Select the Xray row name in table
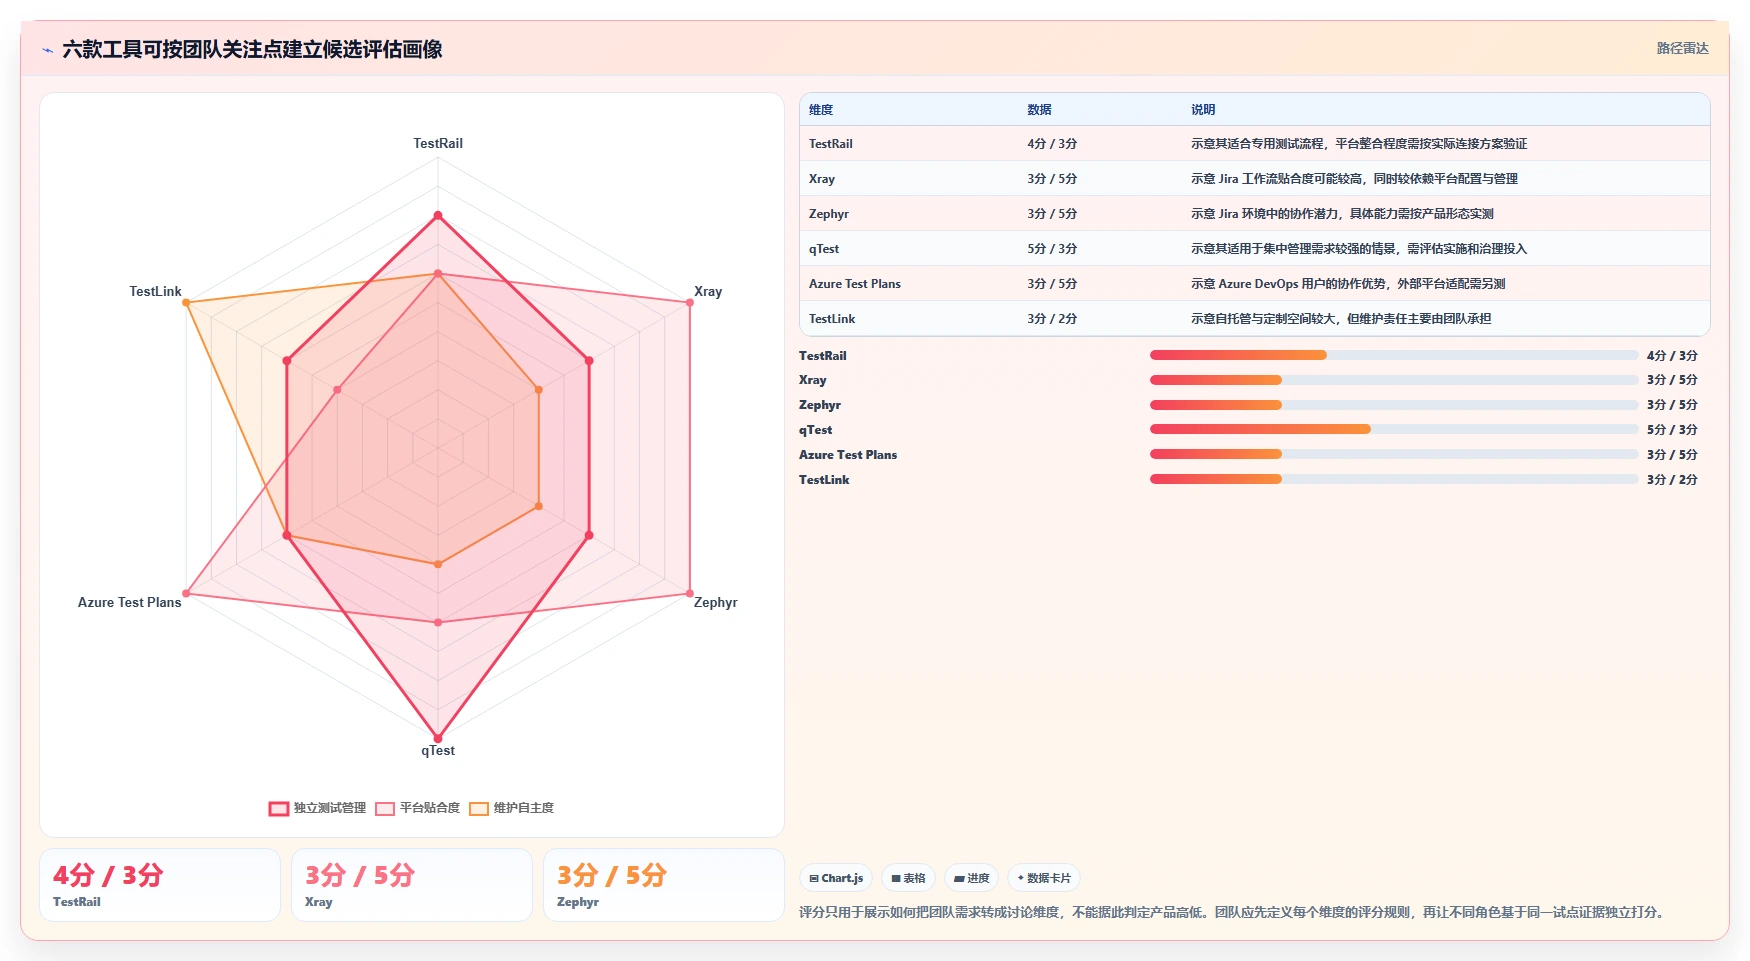This screenshot has height=961, width=1750. click(x=822, y=179)
